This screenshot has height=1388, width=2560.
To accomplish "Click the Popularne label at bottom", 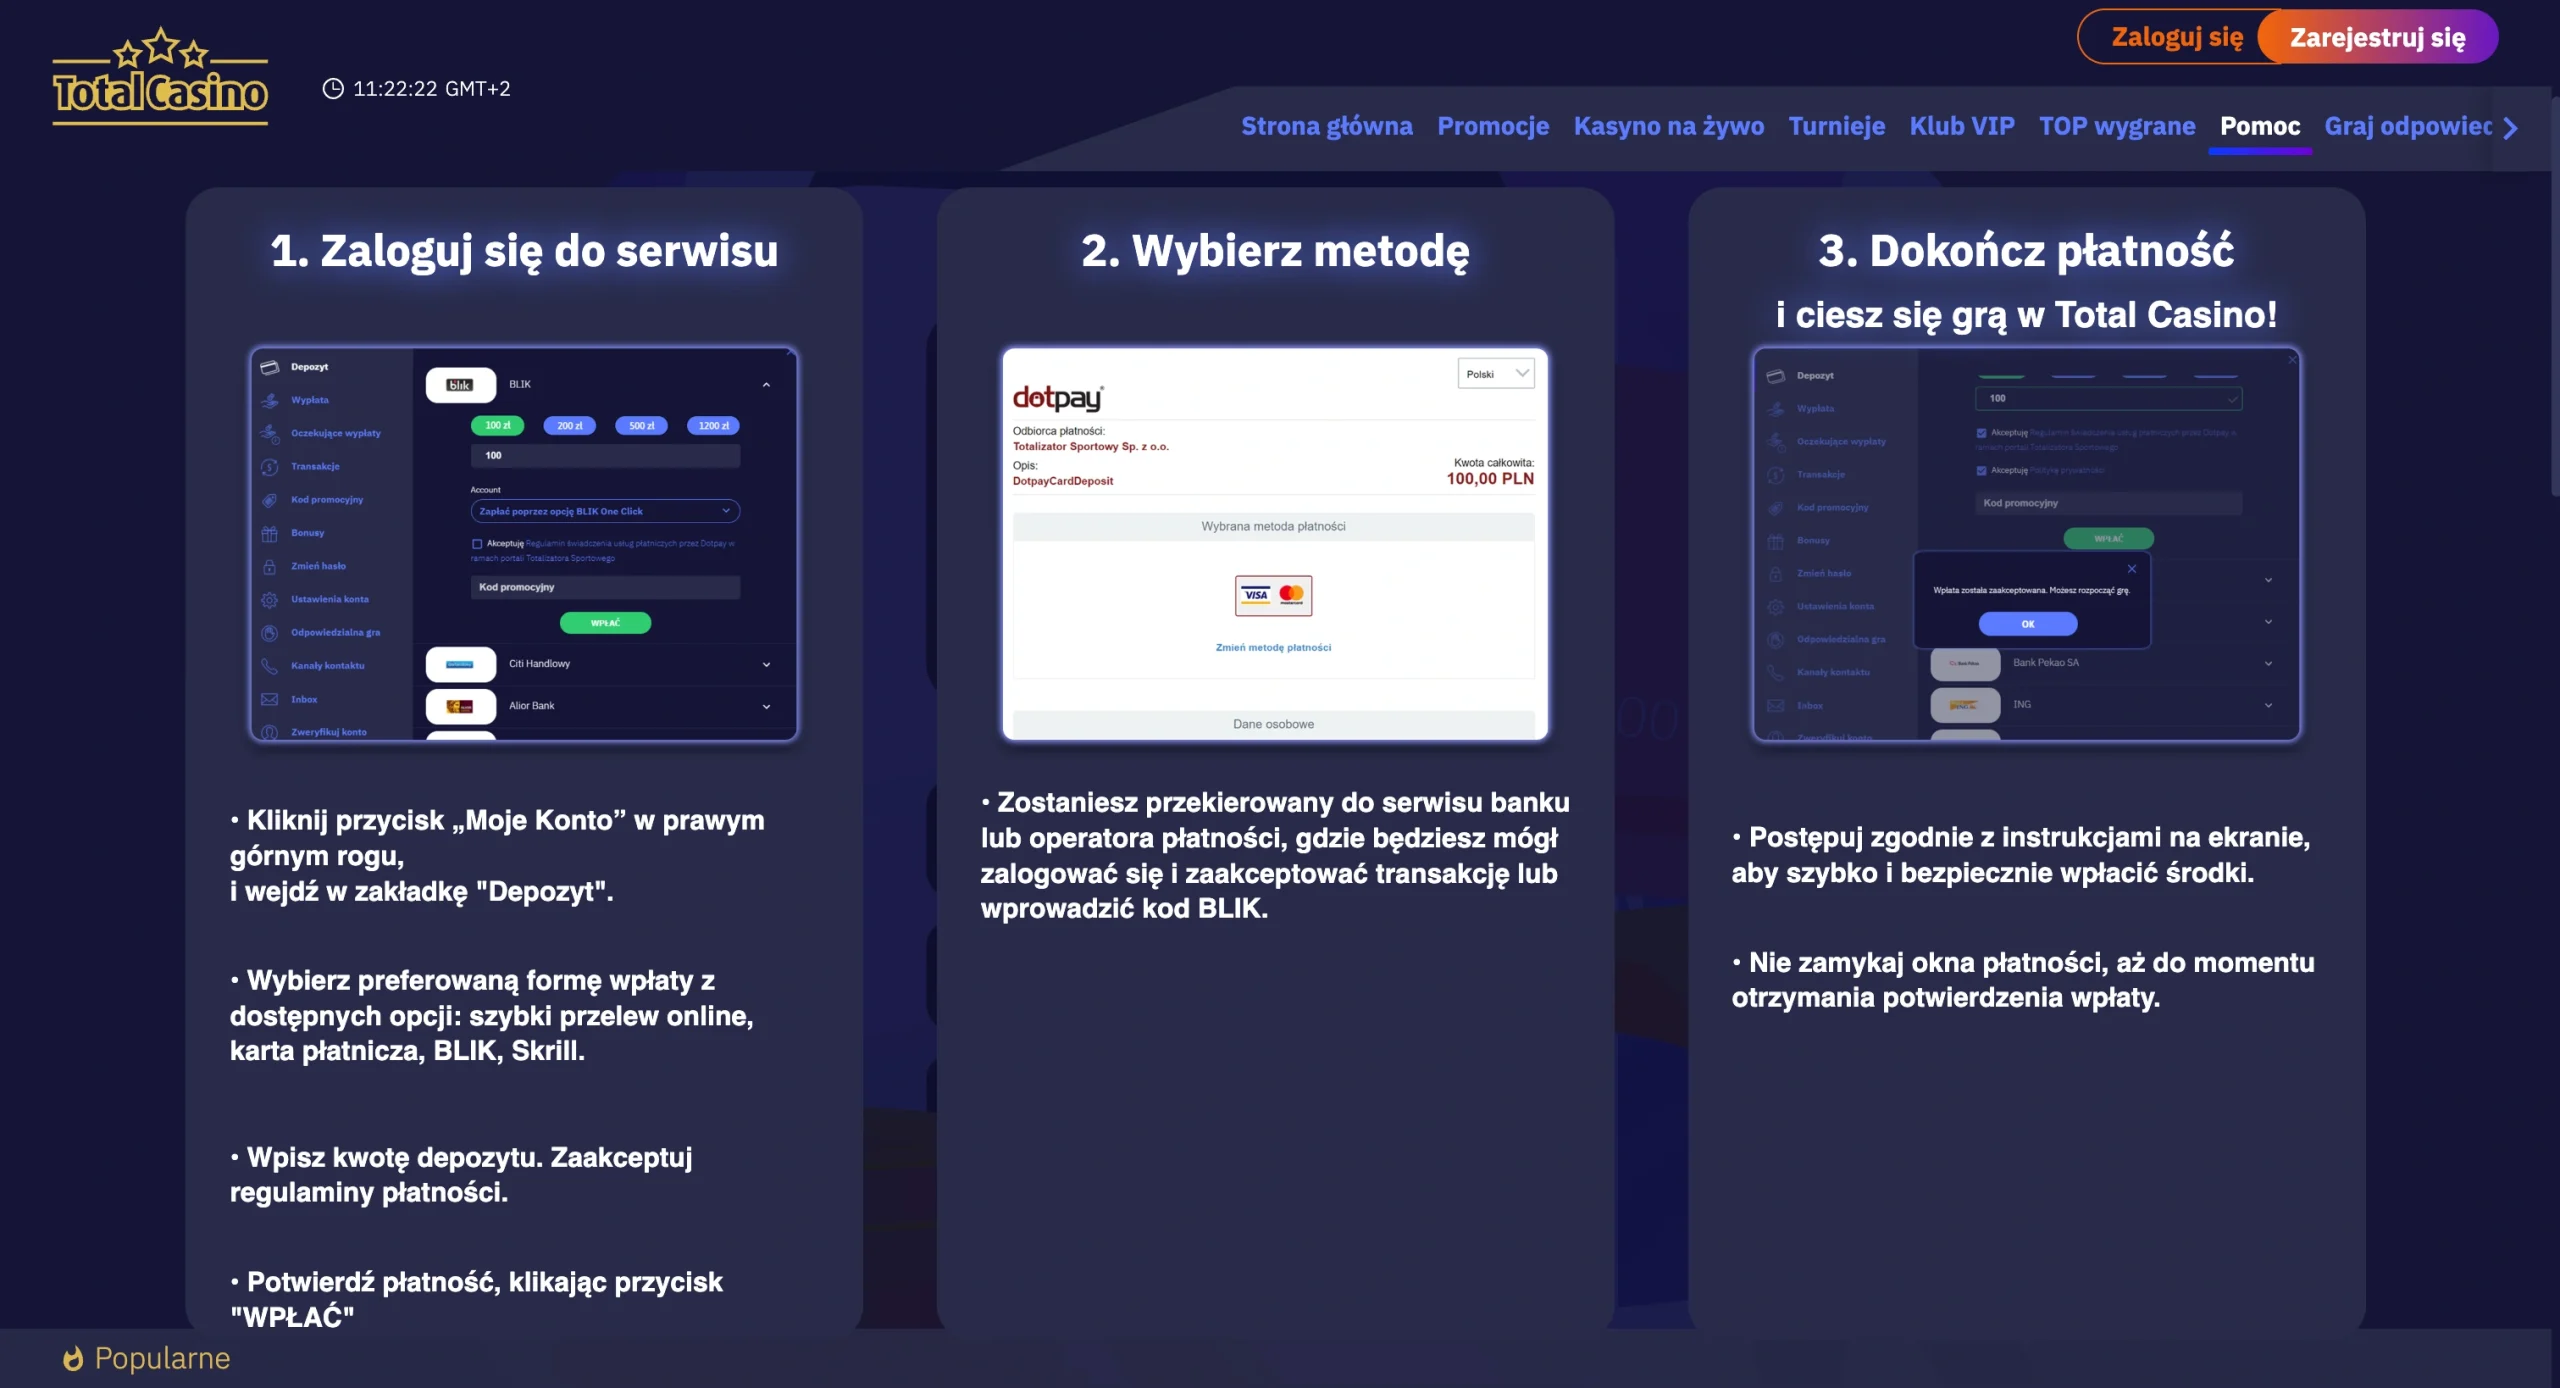I will (162, 1358).
